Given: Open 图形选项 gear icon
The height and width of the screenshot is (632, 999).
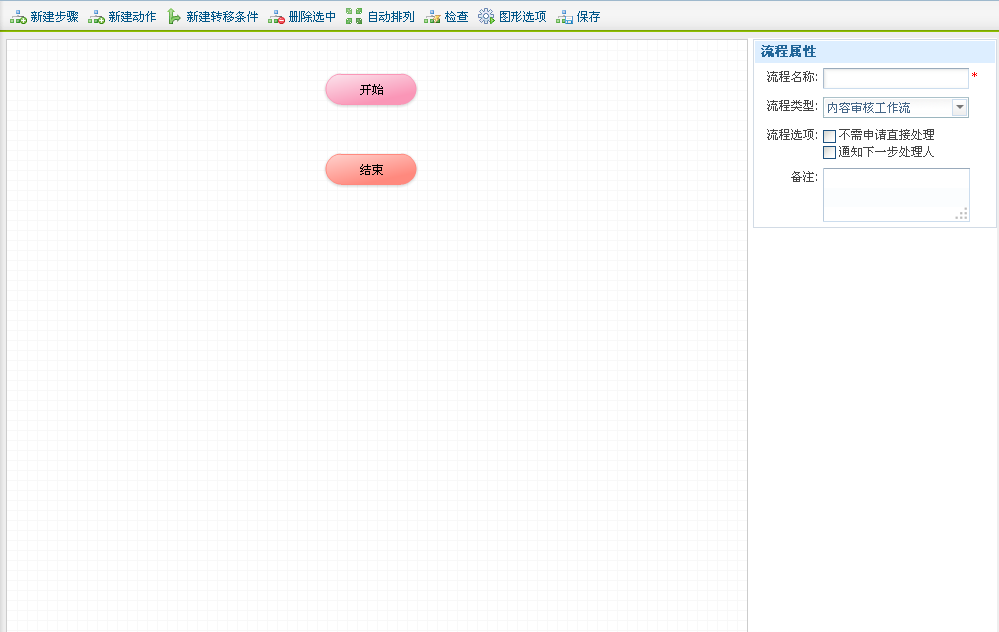Looking at the screenshot, I should [x=486, y=17].
